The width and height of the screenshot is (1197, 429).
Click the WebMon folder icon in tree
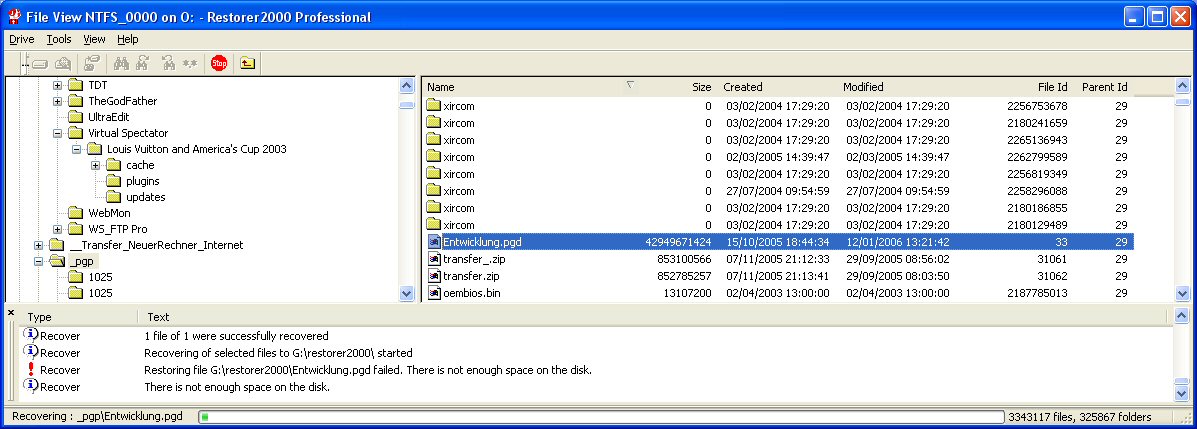(x=75, y=213)
